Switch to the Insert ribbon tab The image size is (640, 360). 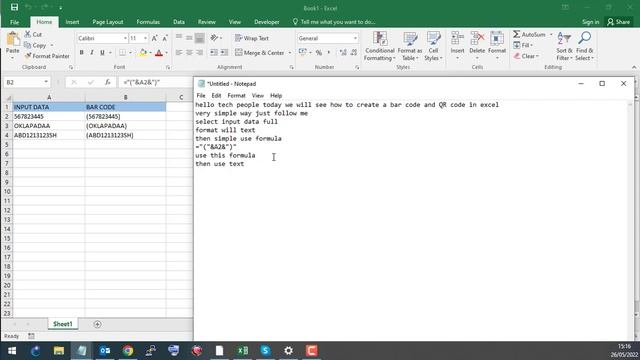tap(72, 22)
